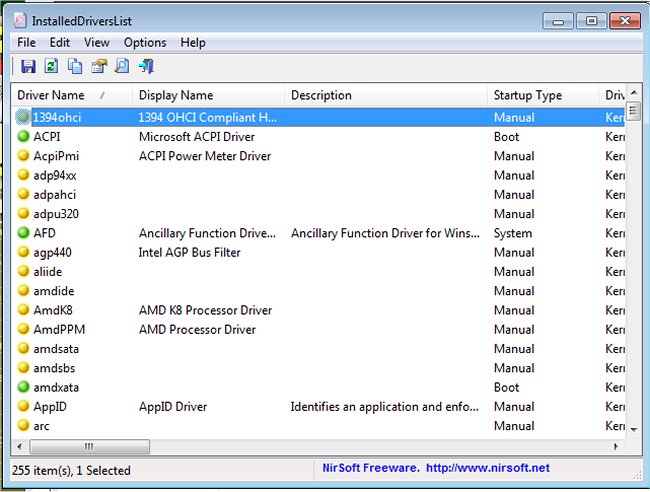Click the 'Boot' startup type for amdxata
Viewport: 650px width, 492px height.
coord(506,387)
